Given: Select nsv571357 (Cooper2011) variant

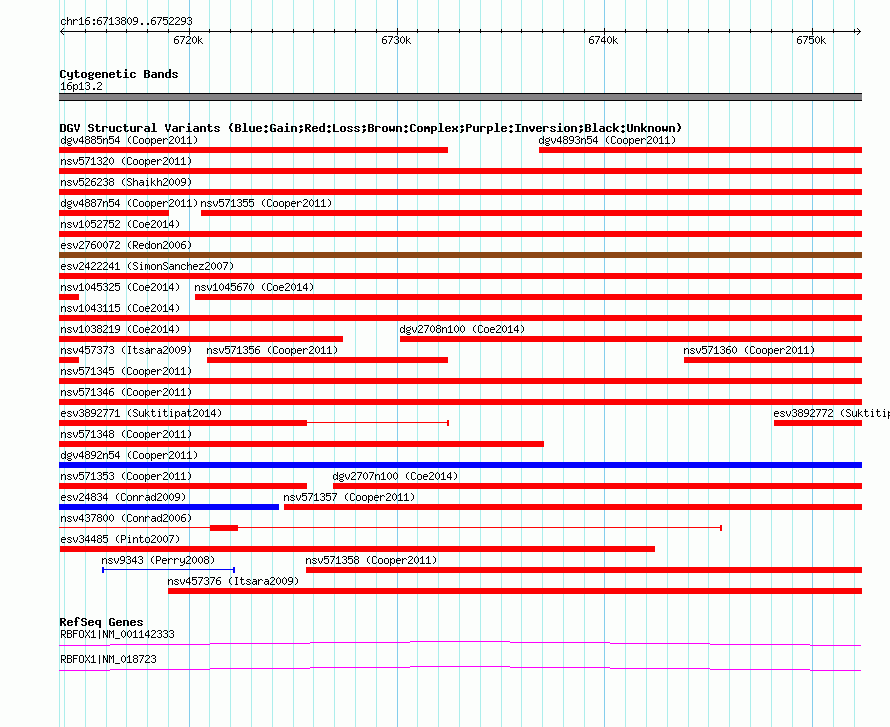Looking at the screenshot, I should point(349,497).
